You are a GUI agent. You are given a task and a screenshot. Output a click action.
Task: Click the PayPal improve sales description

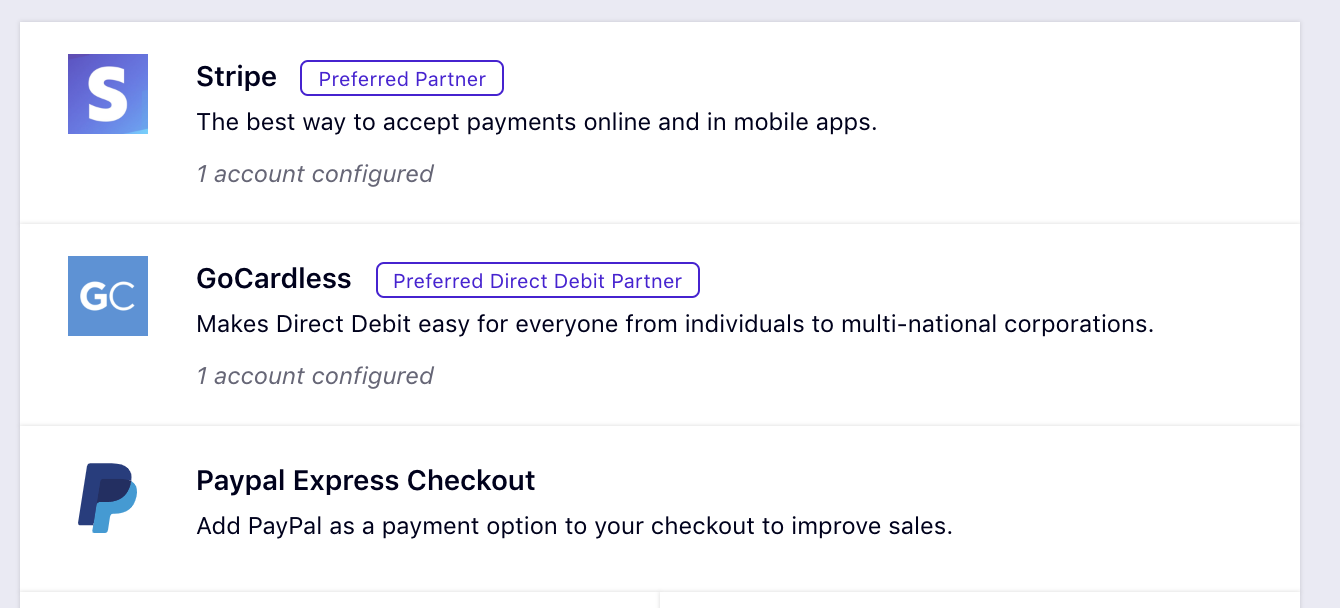[575, 526]
